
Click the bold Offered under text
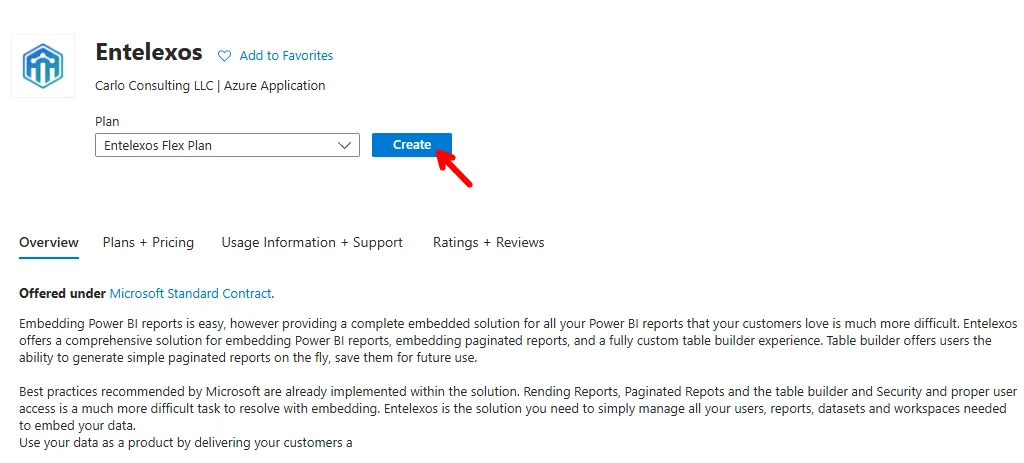[62, 293]
